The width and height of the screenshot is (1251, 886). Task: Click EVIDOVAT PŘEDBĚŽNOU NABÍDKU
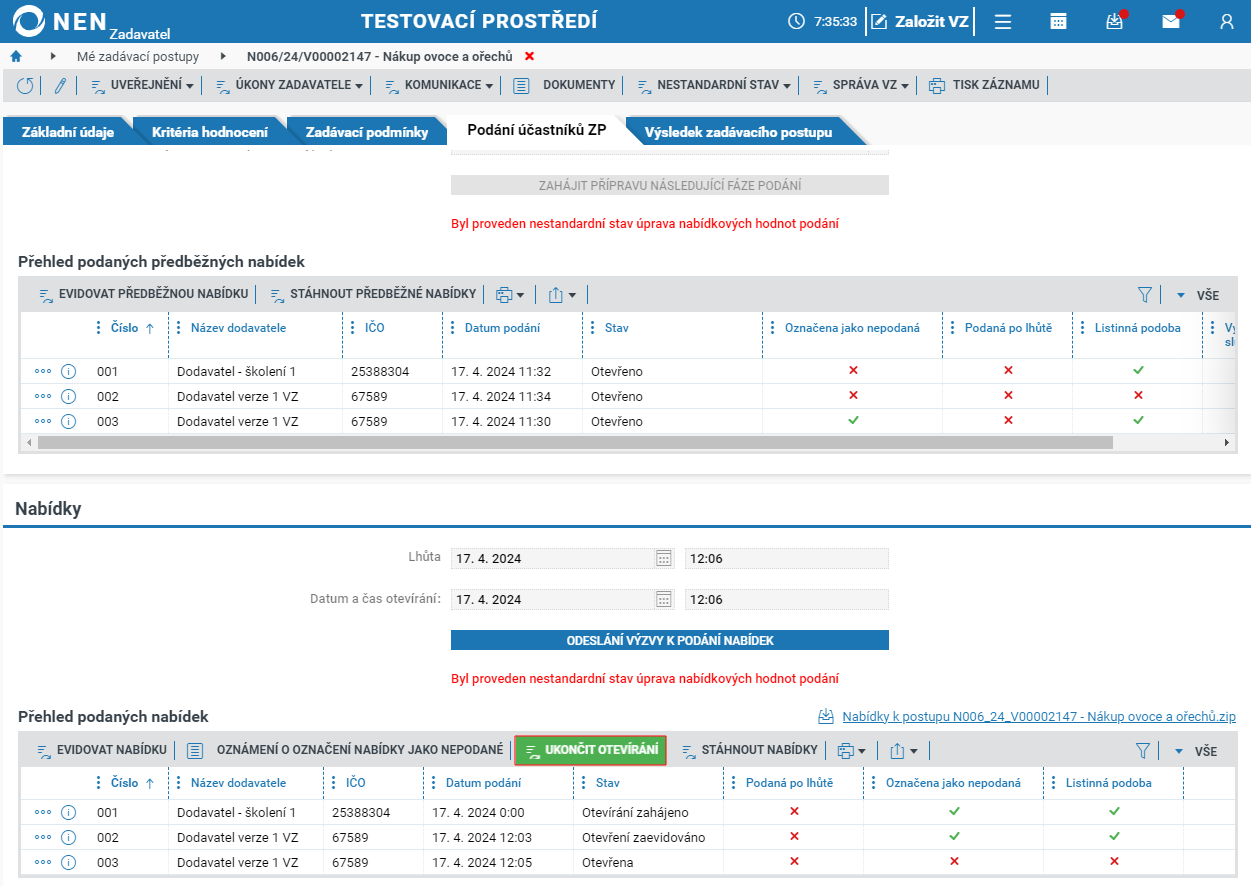[x=143, y=295]
